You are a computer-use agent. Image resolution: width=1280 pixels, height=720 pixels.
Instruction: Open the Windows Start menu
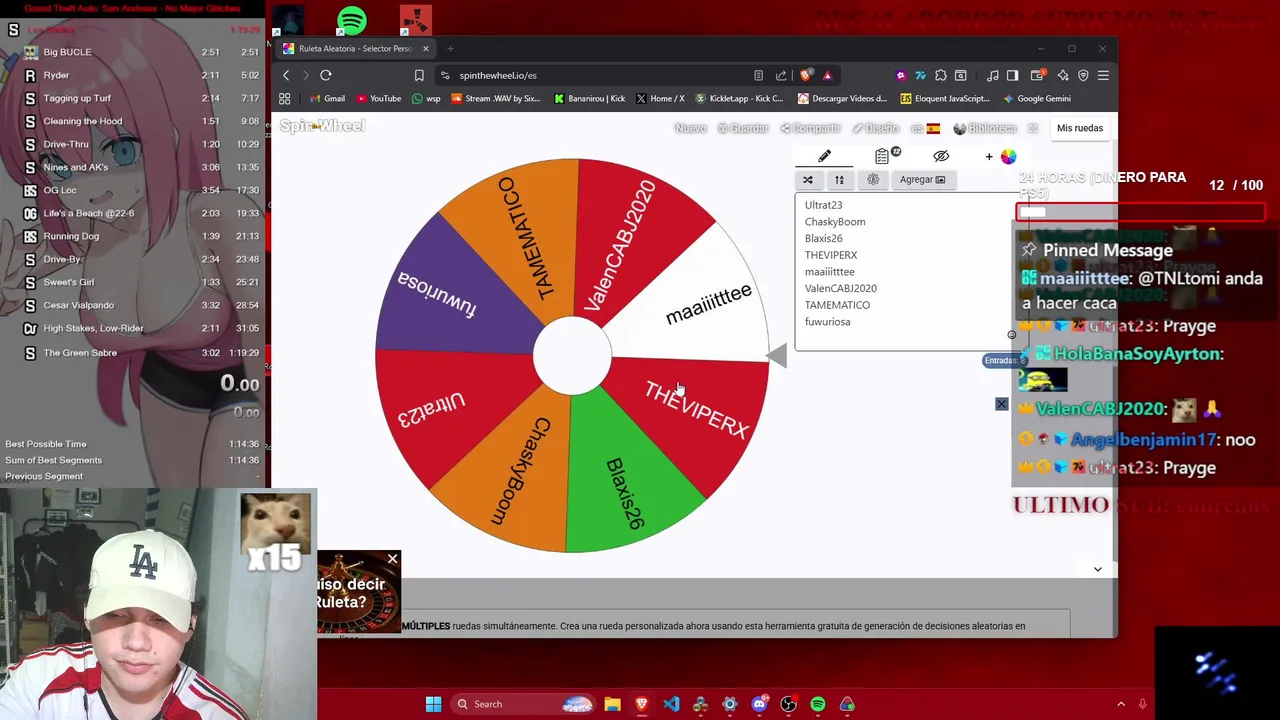click(x=433, y=704)
